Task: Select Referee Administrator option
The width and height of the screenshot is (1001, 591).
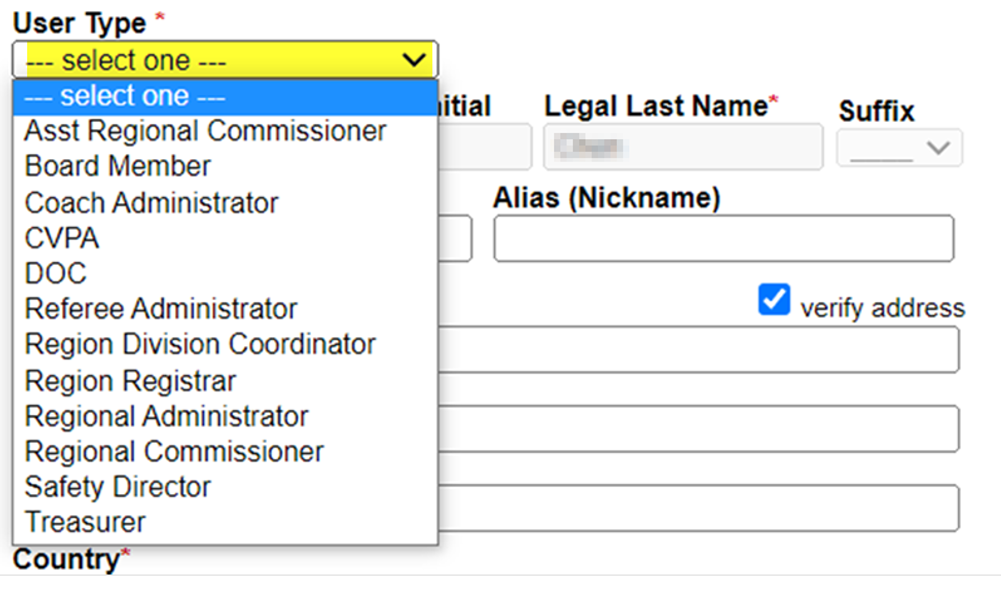Action: pos(161,309)
